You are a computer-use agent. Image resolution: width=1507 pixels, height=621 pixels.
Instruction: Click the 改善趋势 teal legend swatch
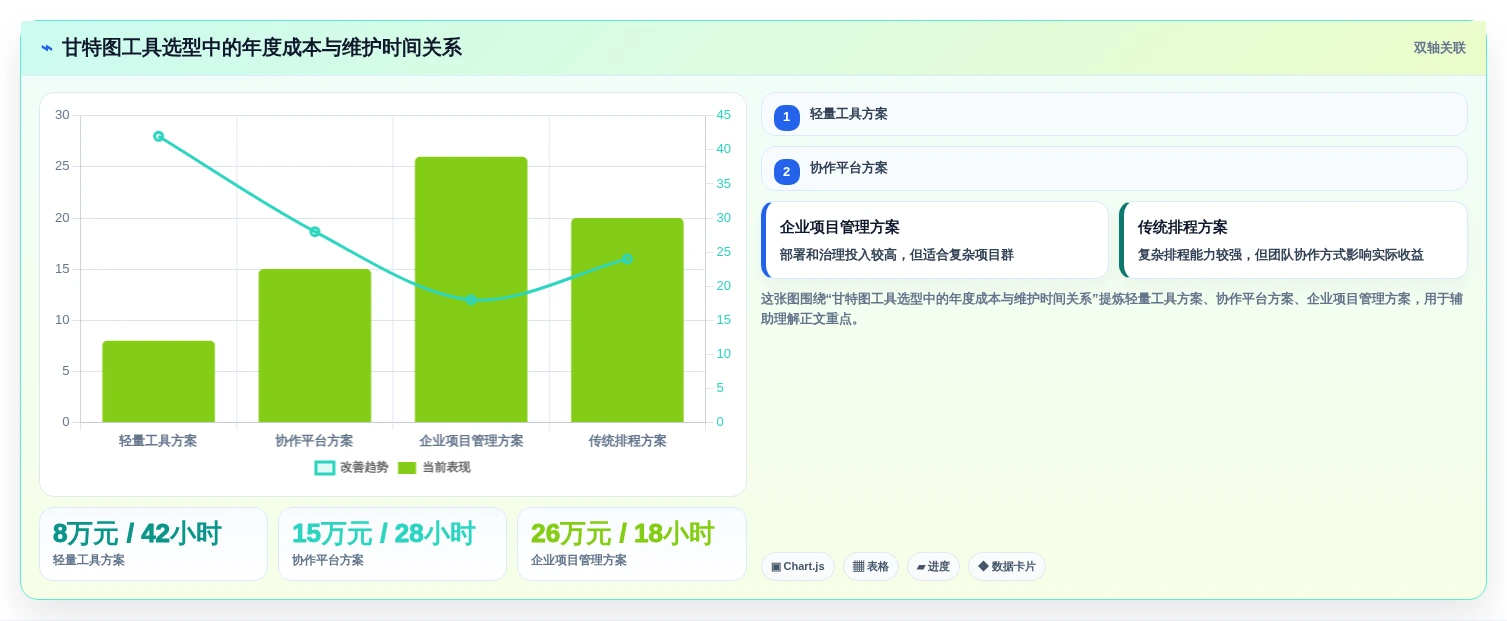click(x=325, y=467)
